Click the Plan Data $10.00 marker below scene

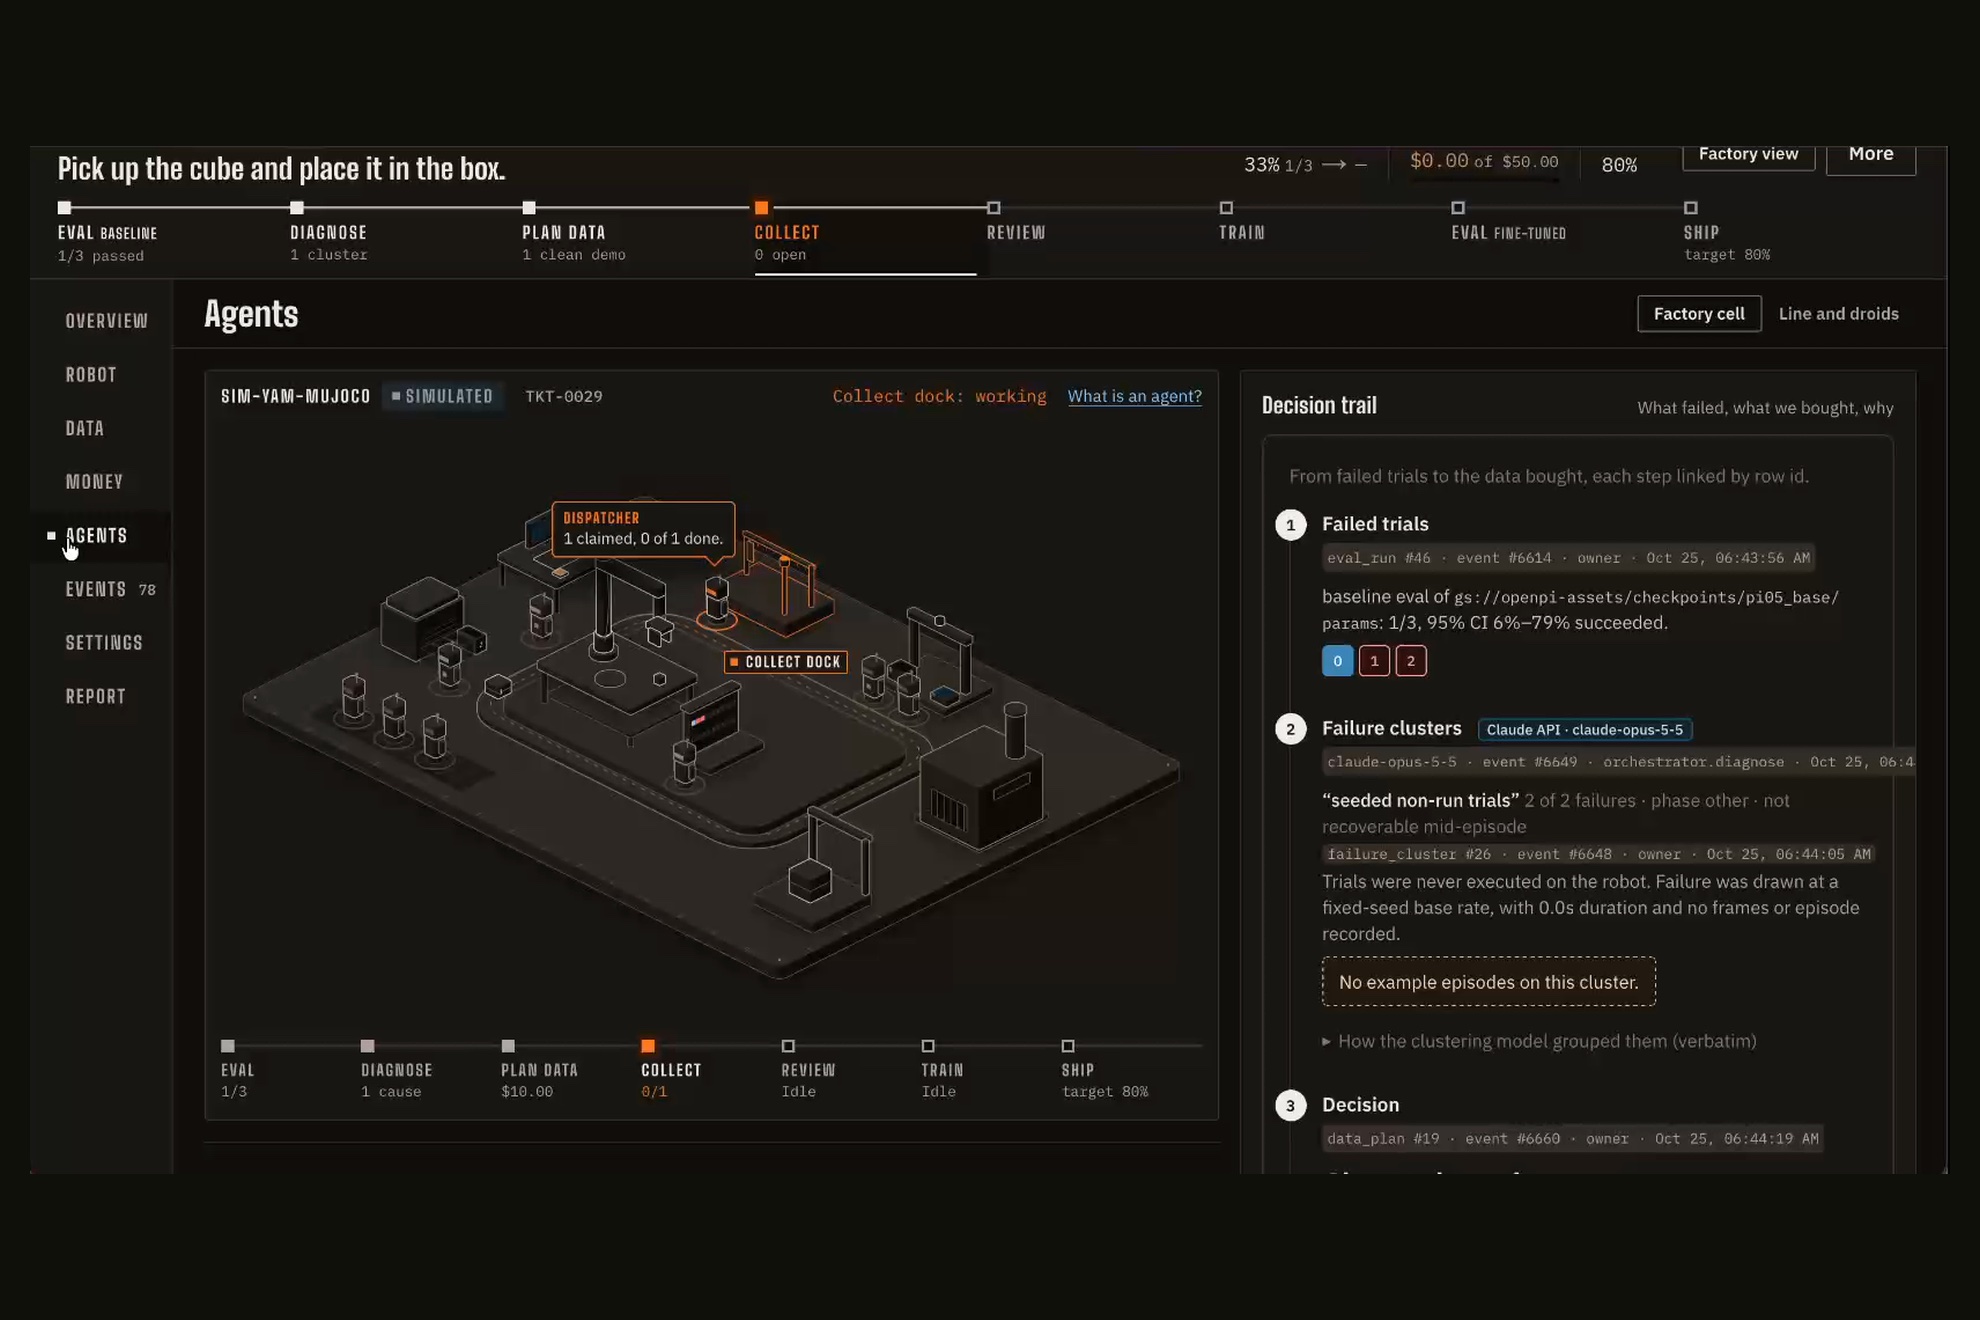508,1046
